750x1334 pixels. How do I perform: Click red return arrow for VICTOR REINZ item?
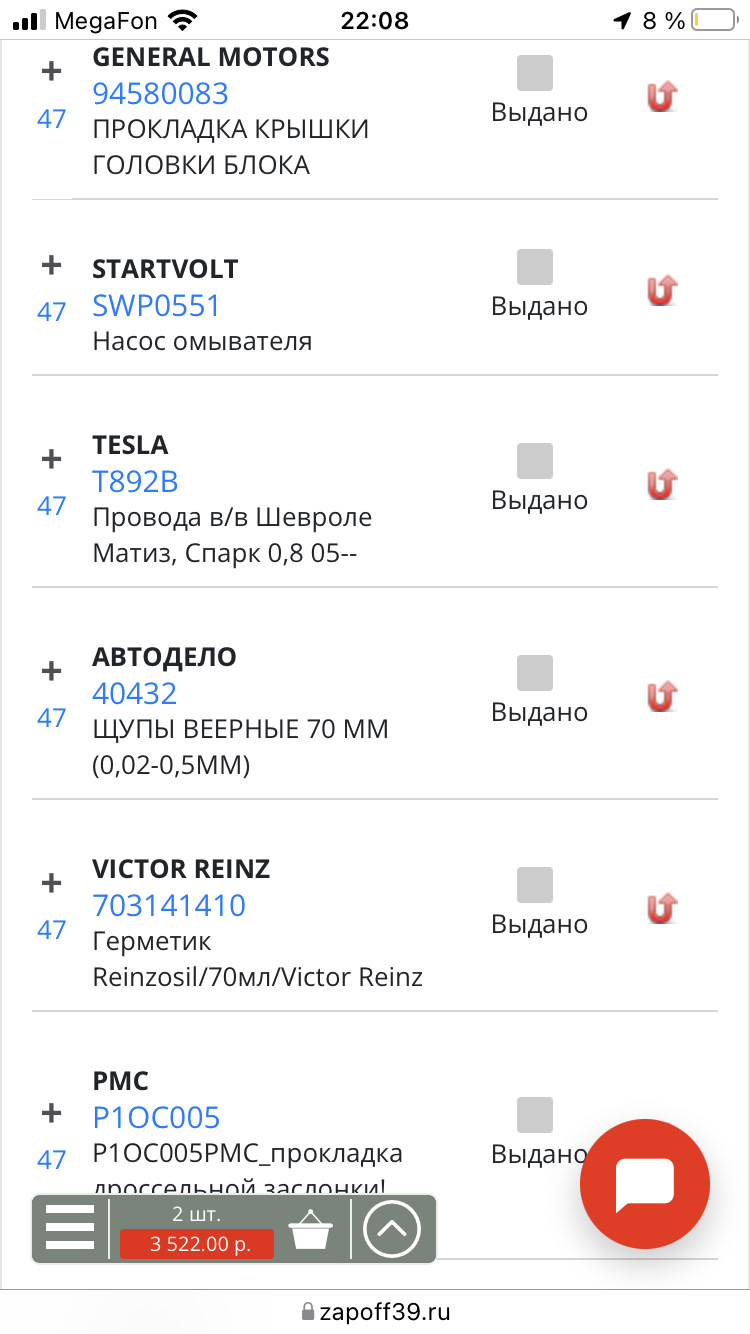point(661,908)
